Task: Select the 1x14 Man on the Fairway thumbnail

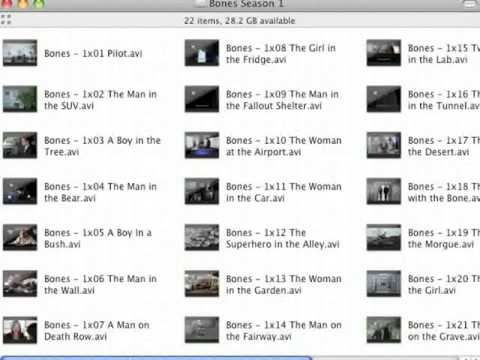Action: pos(202,330)
